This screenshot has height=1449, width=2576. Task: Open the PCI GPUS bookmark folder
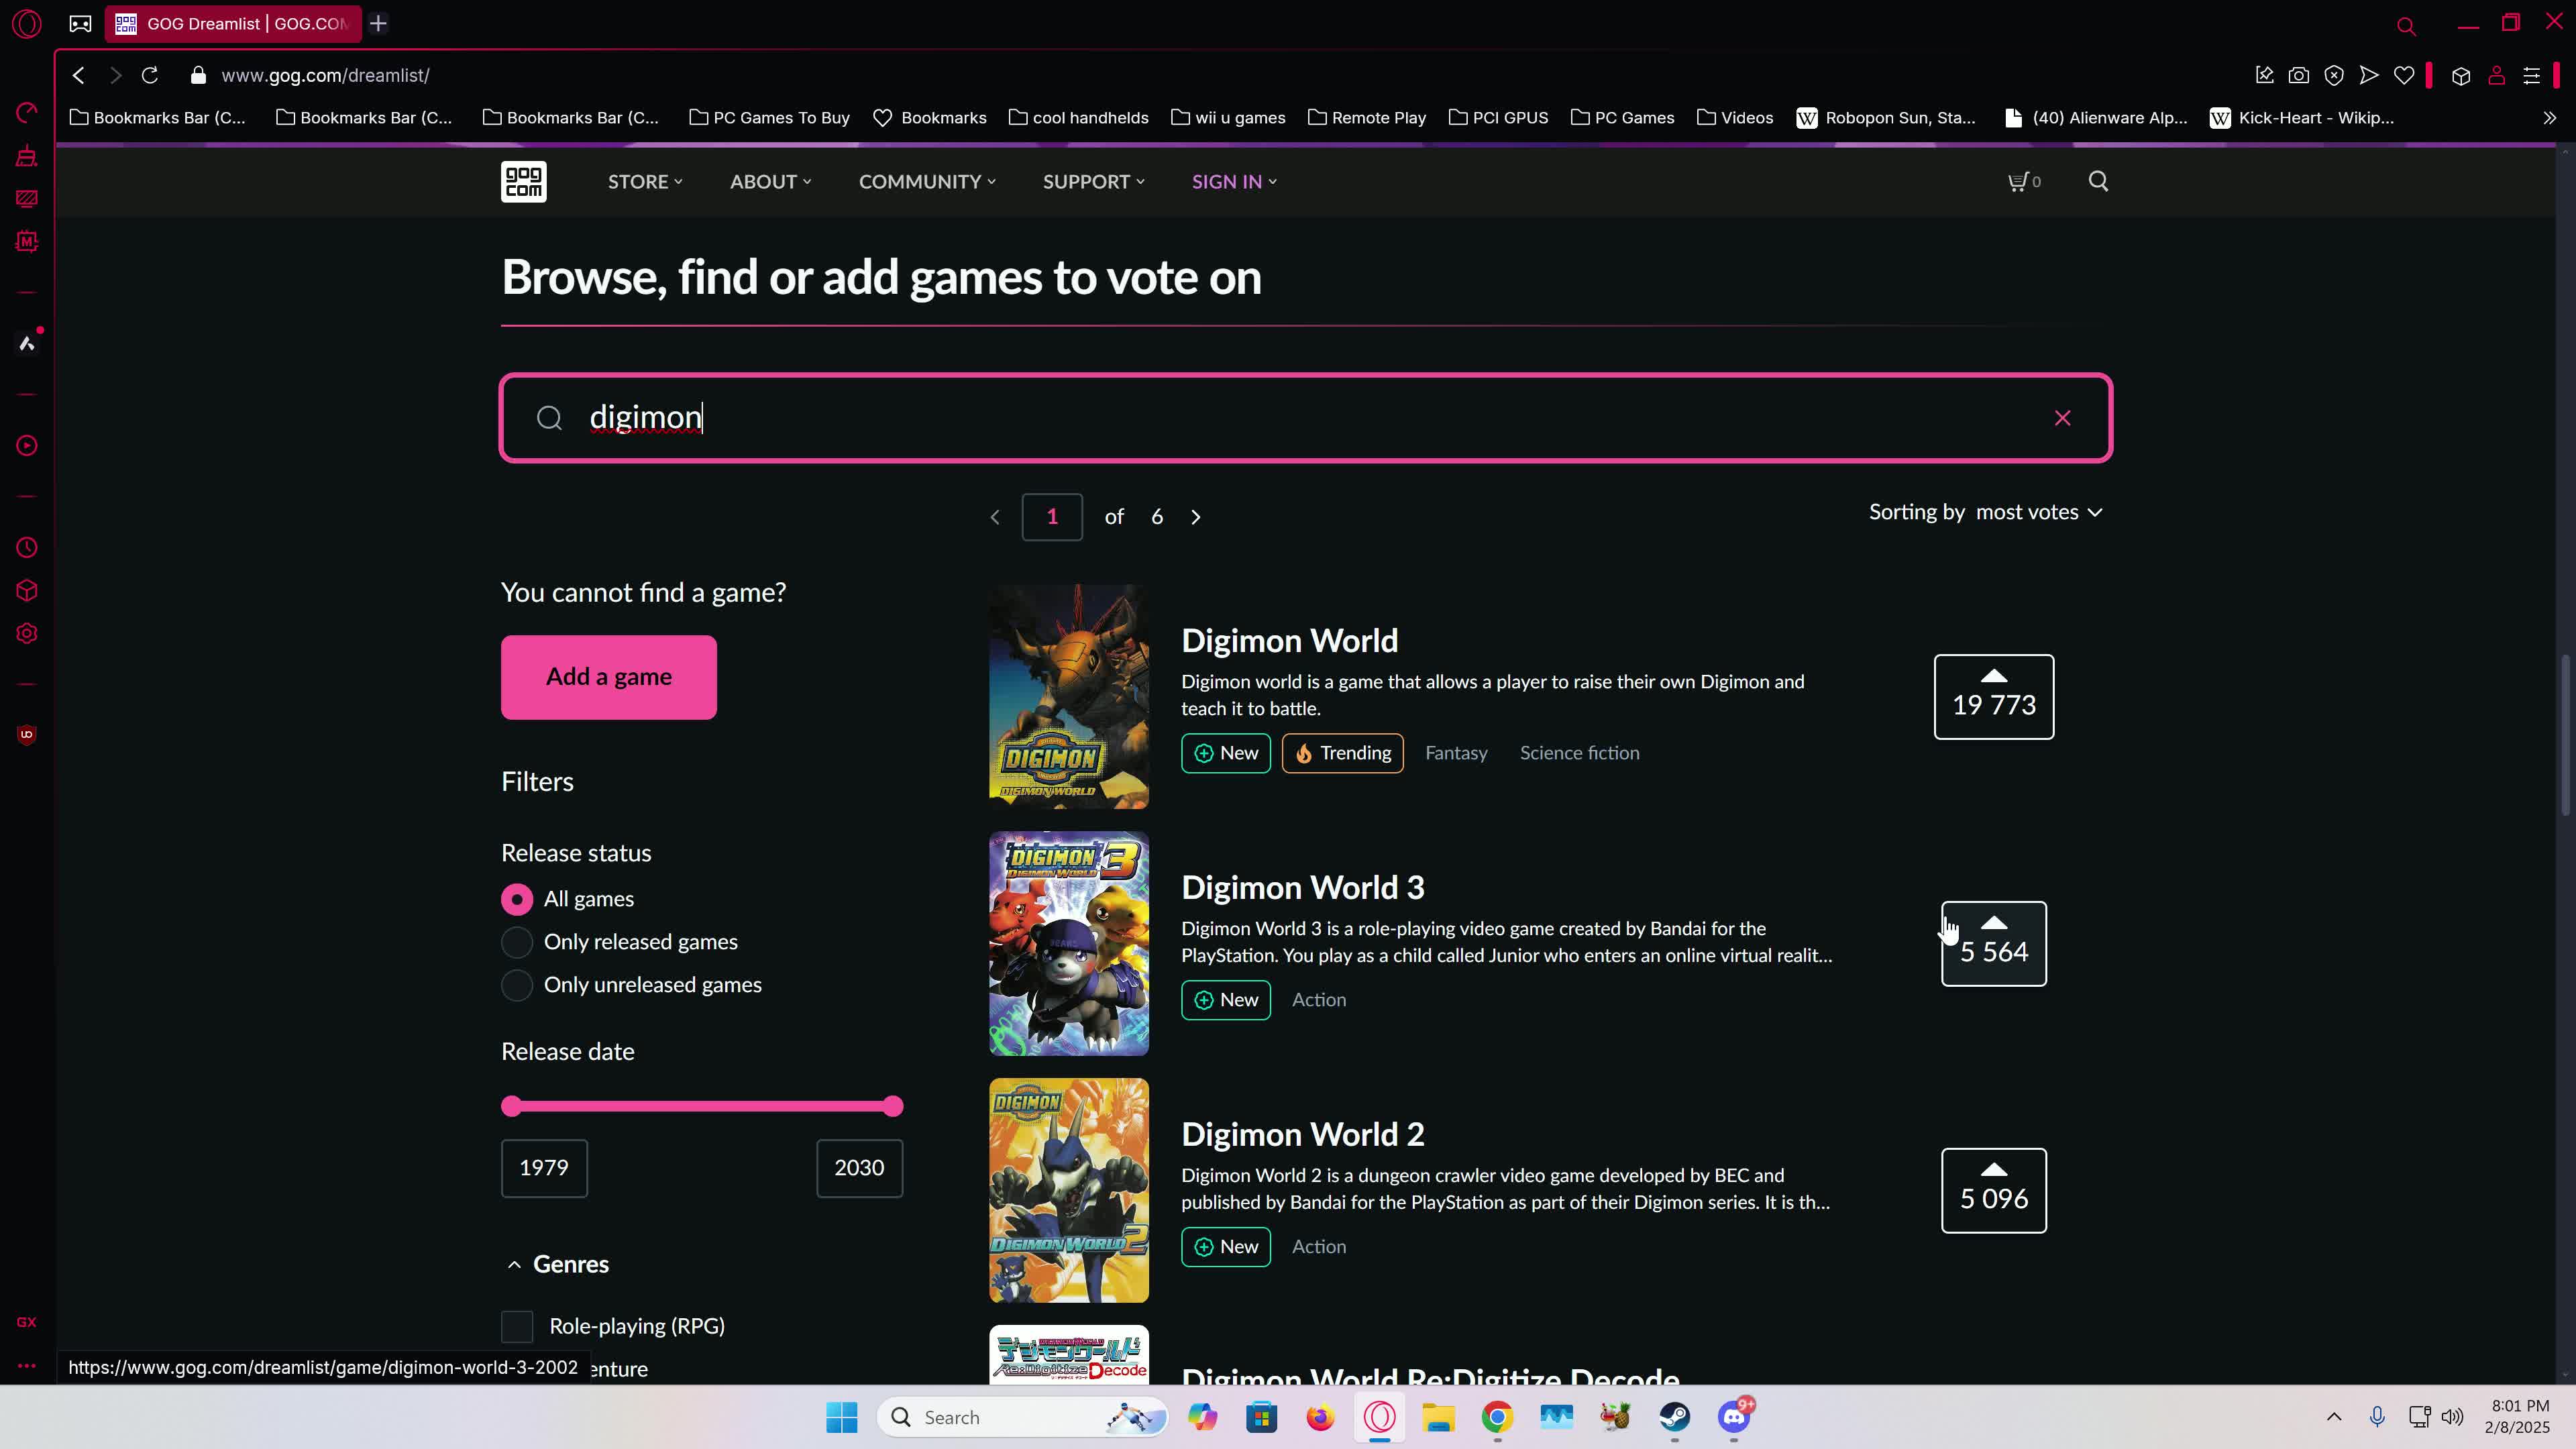[x=1499, y=118]
